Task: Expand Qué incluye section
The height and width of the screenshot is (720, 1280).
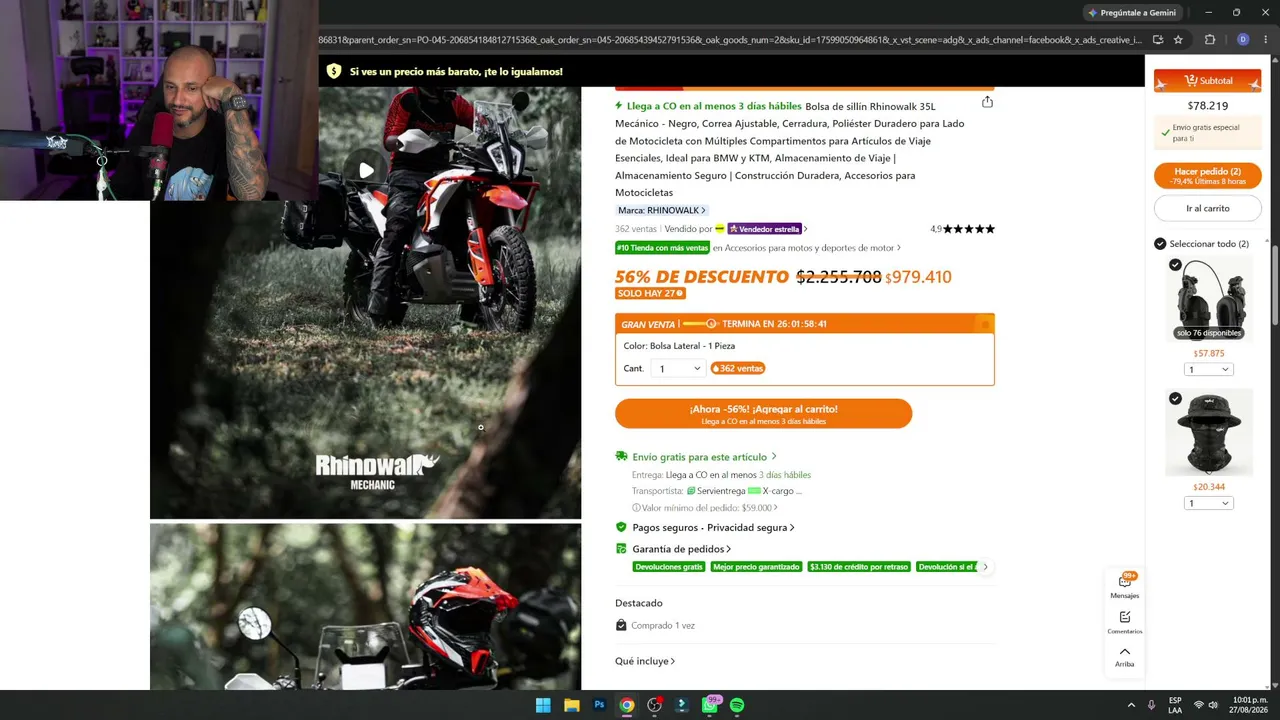Action: tap(645, 661)
